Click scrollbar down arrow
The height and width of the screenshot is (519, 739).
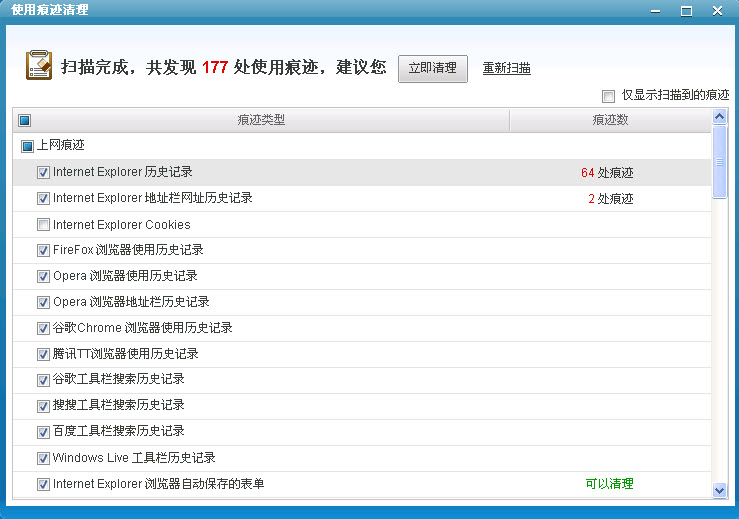click(x=719, y=490)
